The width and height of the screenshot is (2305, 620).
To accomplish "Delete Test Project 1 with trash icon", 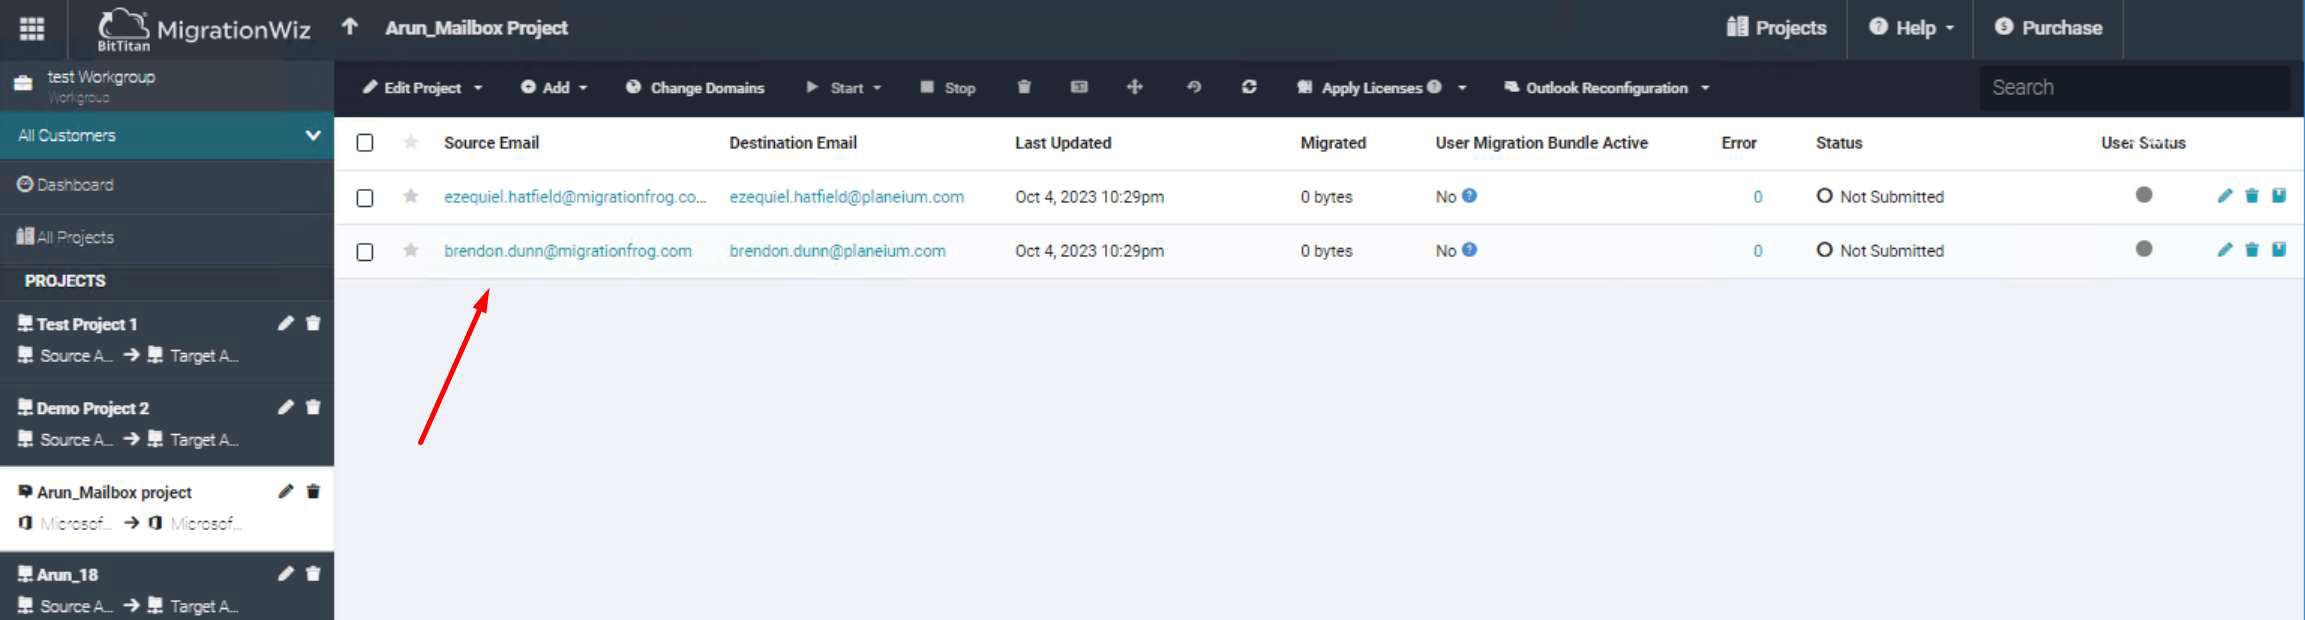I will tap(313, 323).
